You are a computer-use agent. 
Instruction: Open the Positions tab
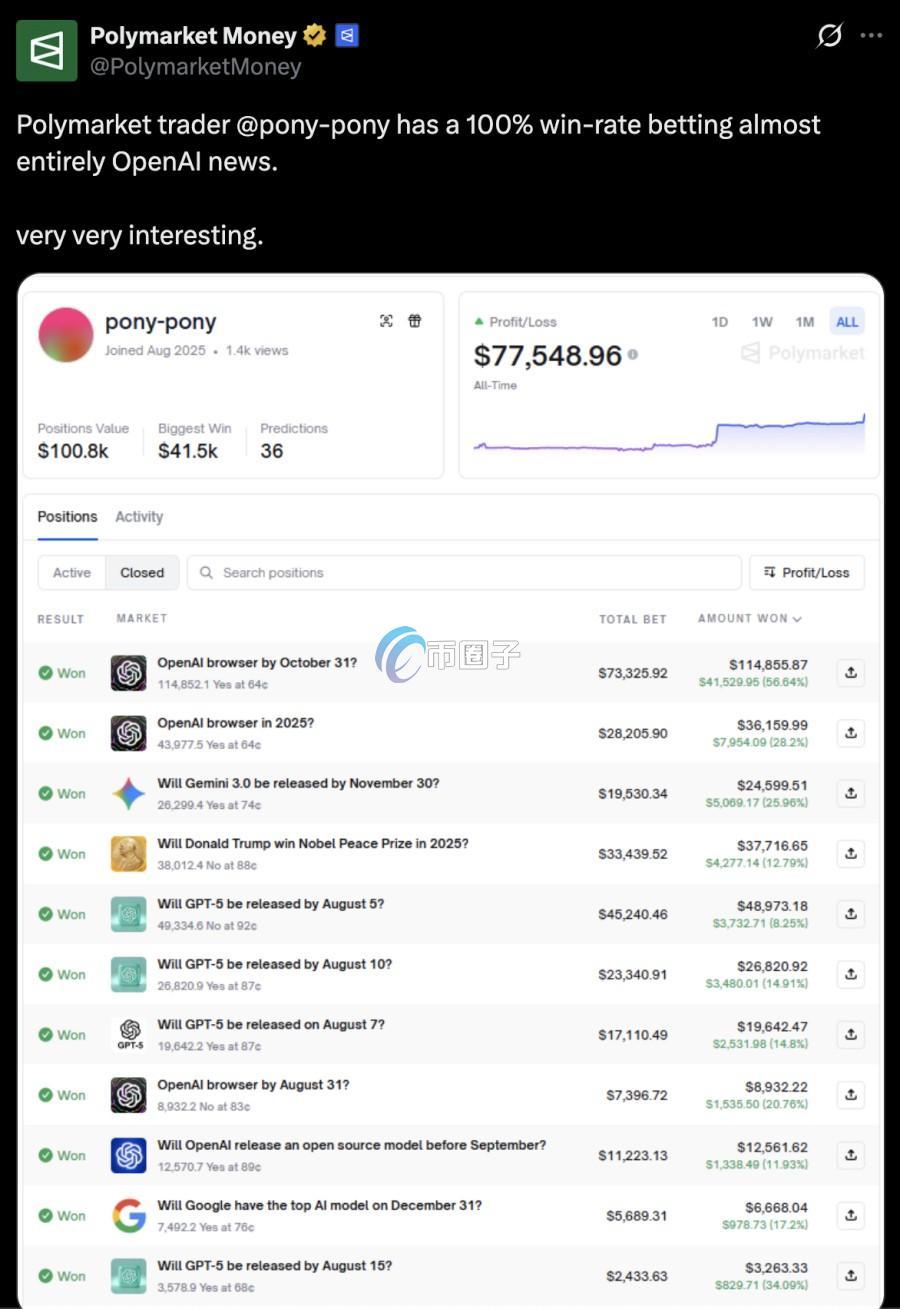coord(67,517)
